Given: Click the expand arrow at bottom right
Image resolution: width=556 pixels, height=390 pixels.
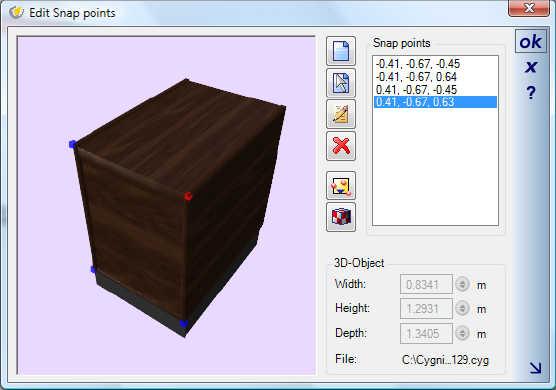Looking at the screenshot, I should coord(535,368).
